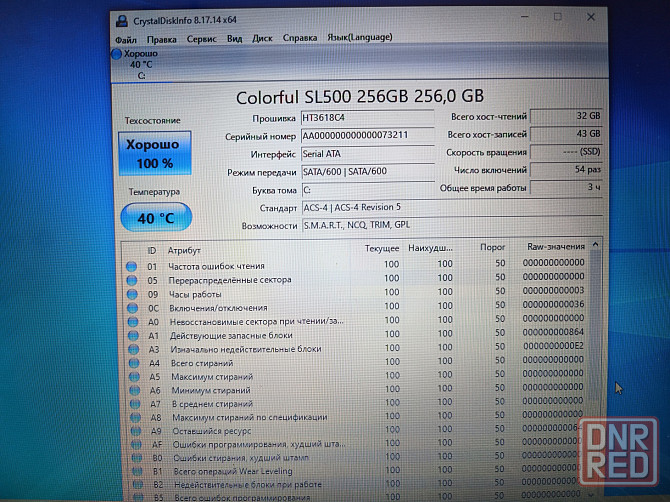
Task: Click status icon of attribute A3
Action: 134,349
